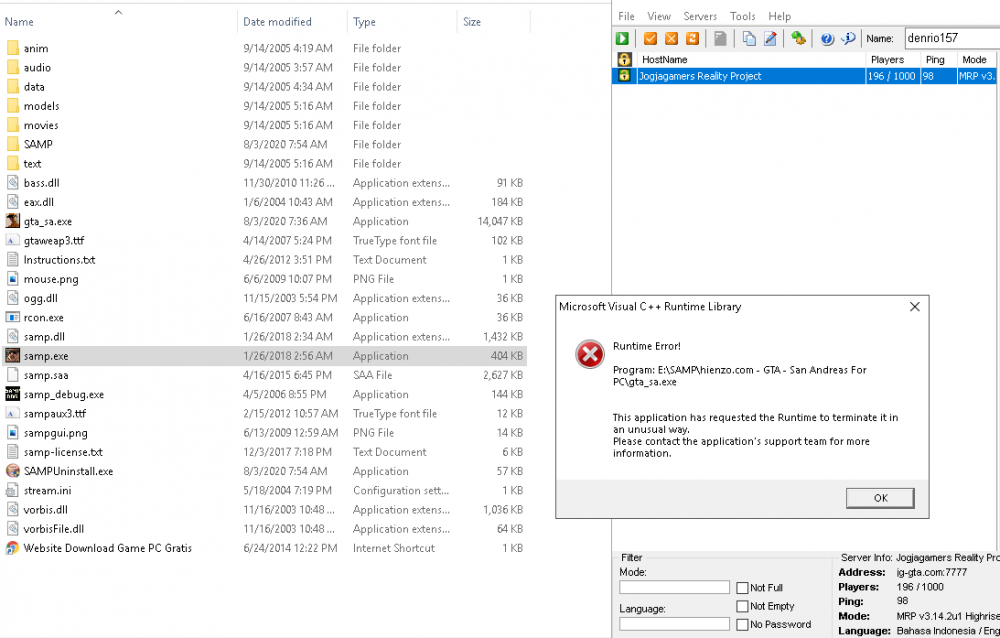Click the green Connect play icon
The height and width of the screenshot is (638, 1000).
(x=622, y=39)
